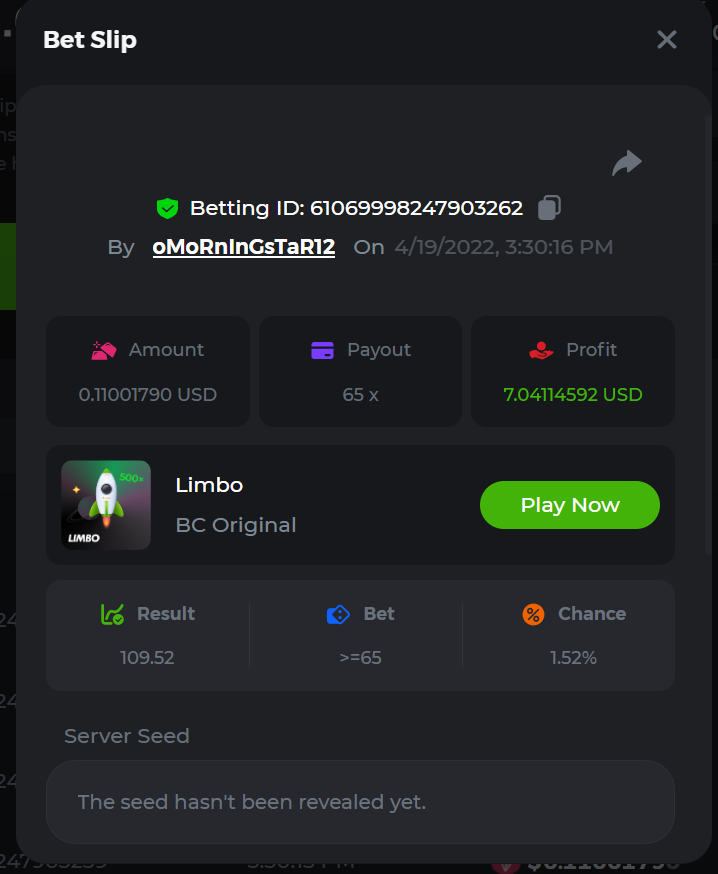Click the bet date and time text

tap(503, 247)
